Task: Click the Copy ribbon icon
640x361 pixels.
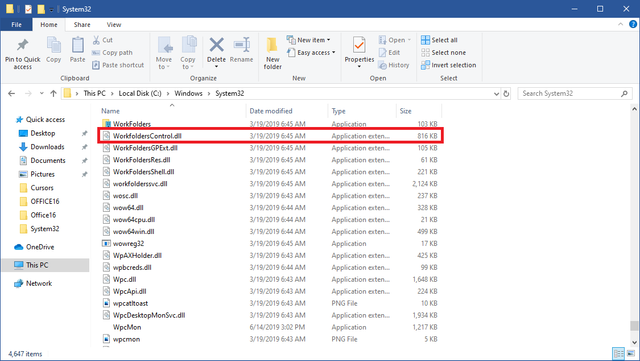Action: pos(53,50)
